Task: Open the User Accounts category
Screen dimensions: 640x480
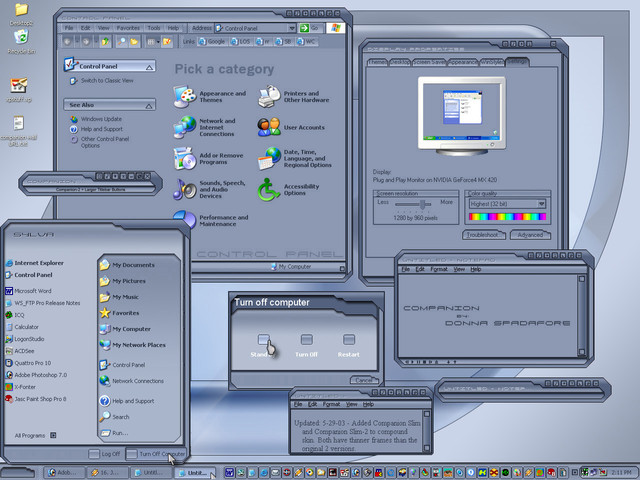Action: pyautogui.click(x=291, y=127)
